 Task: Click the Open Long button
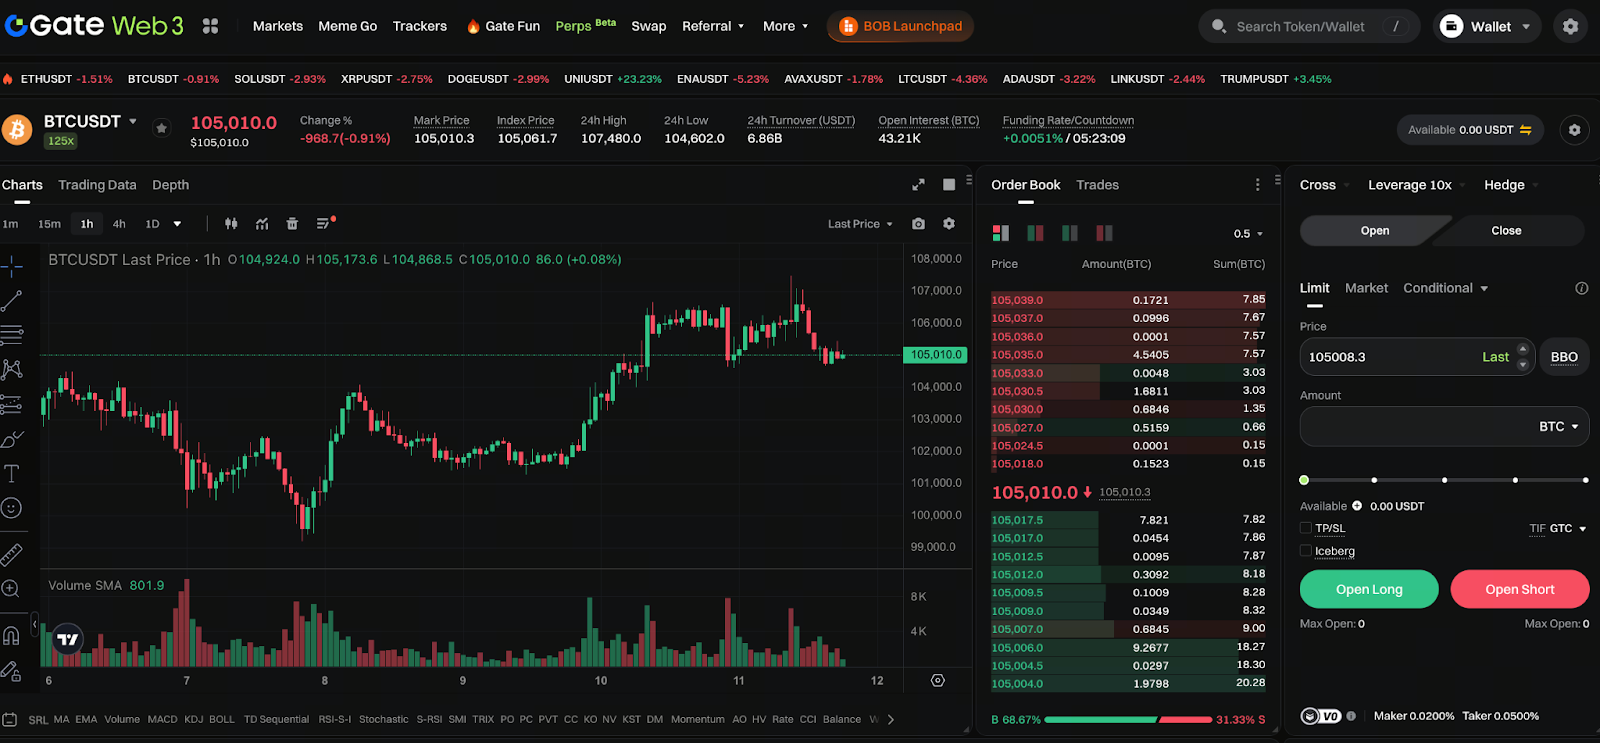point(1369,589)
